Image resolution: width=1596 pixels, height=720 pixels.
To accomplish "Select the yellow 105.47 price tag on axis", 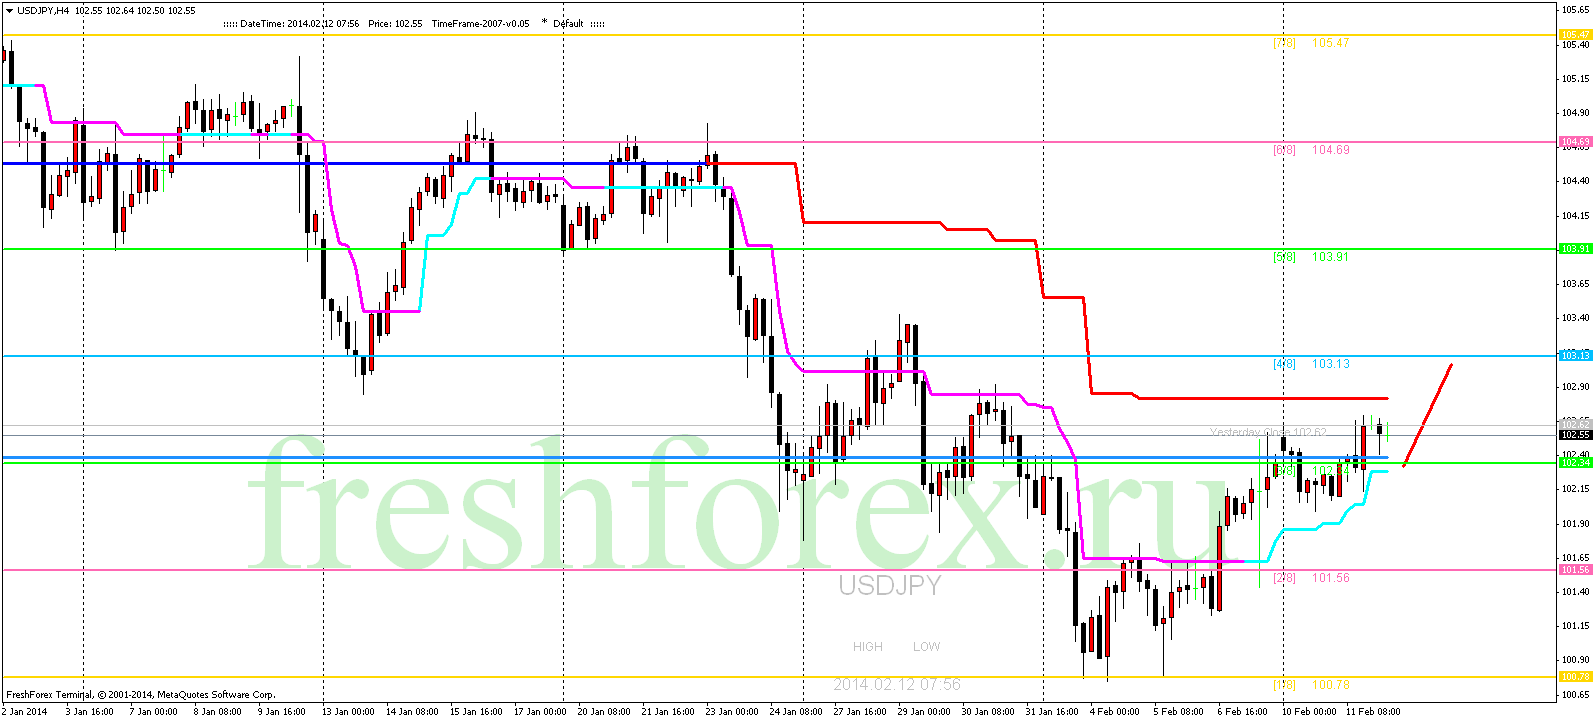I will [x=1576, y=35].
